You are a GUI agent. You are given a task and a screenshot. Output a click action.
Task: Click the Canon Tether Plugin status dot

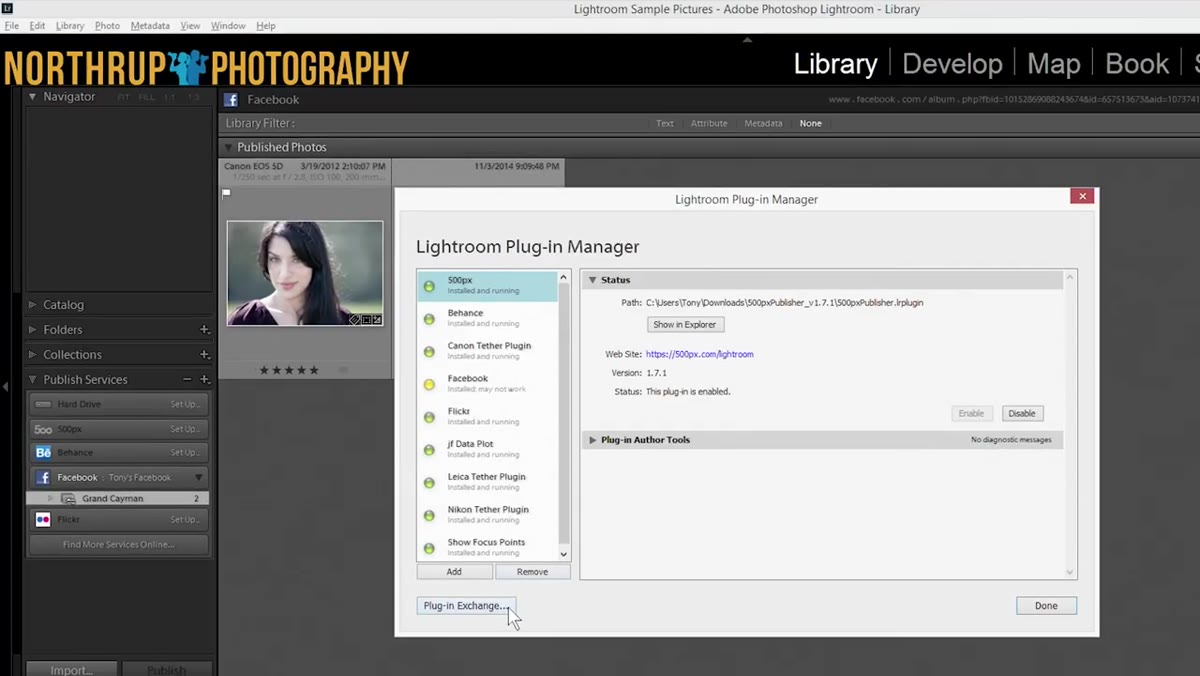point(429,352)
